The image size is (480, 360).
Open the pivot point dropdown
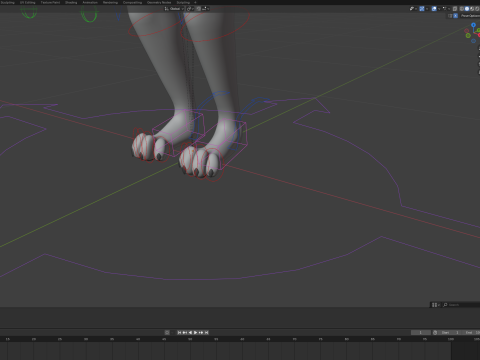coord(190,9)
